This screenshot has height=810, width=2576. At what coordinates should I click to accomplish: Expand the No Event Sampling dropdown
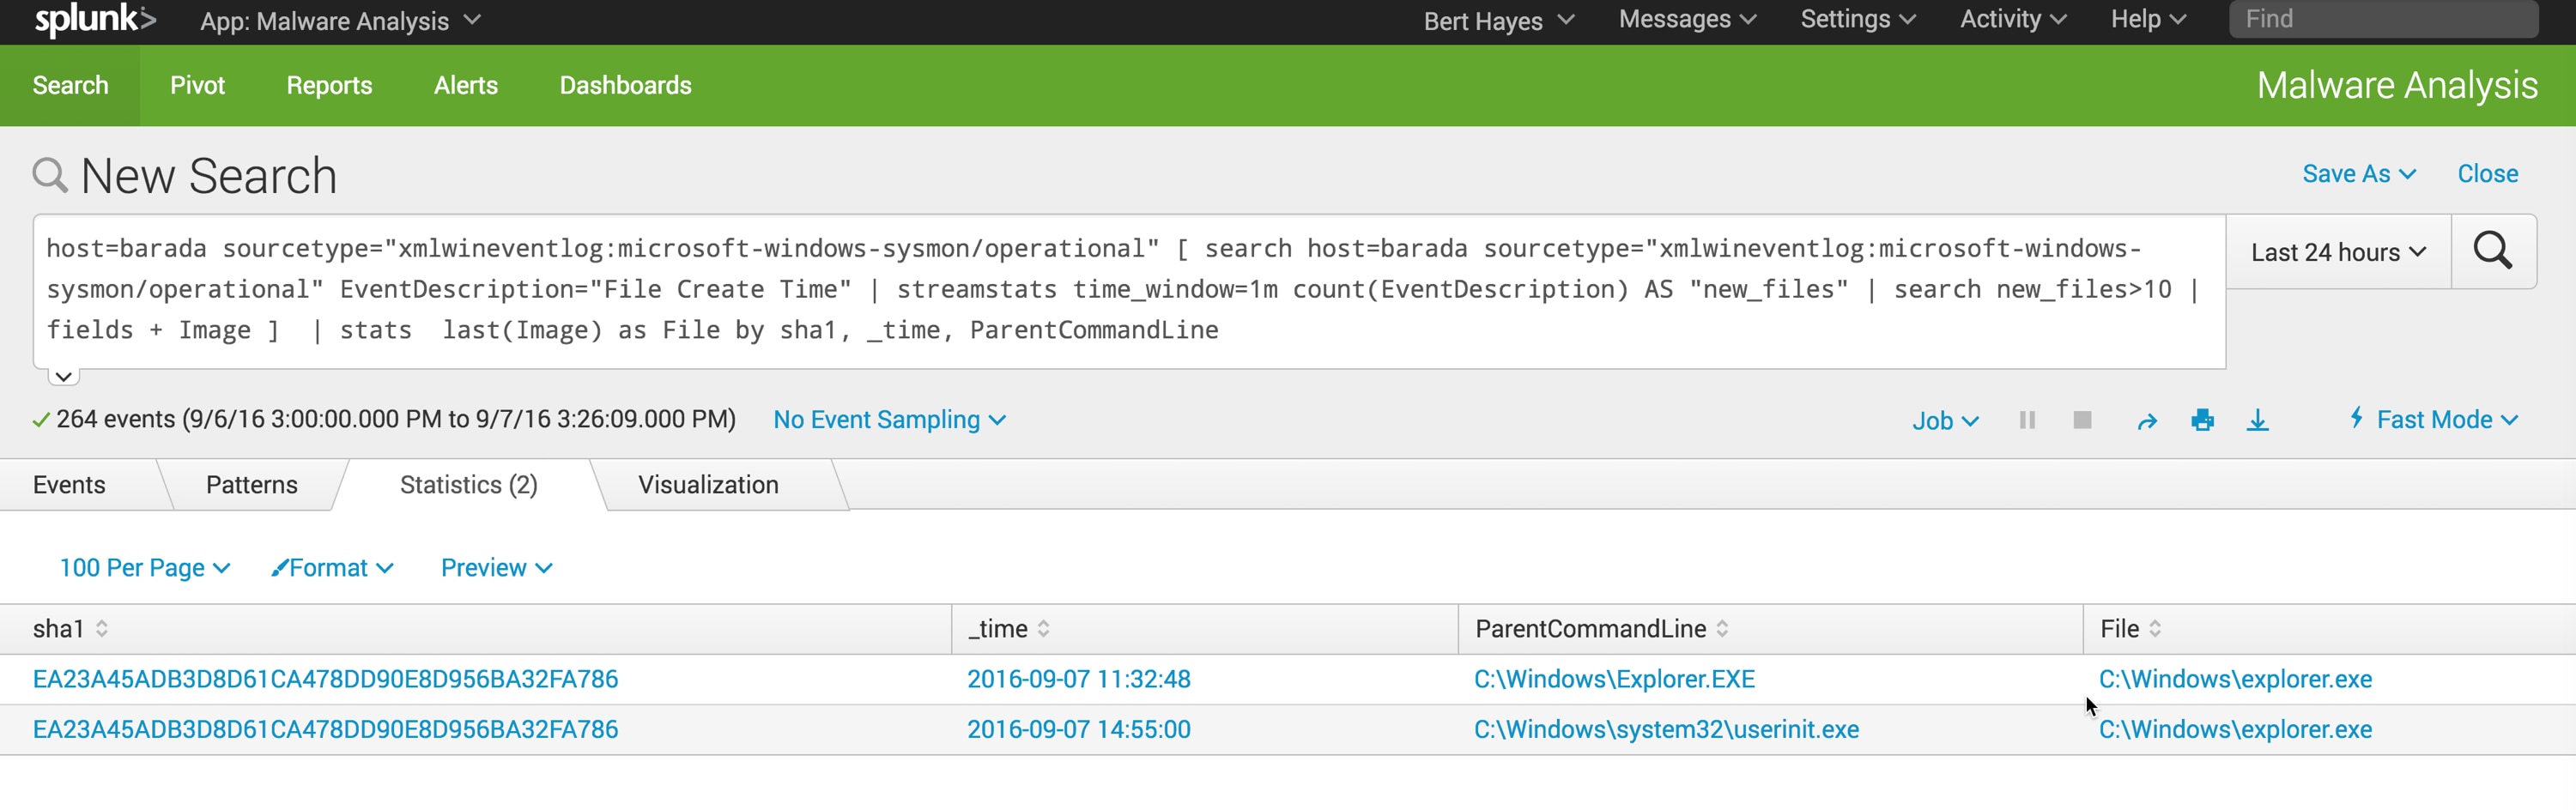point(888,420)
